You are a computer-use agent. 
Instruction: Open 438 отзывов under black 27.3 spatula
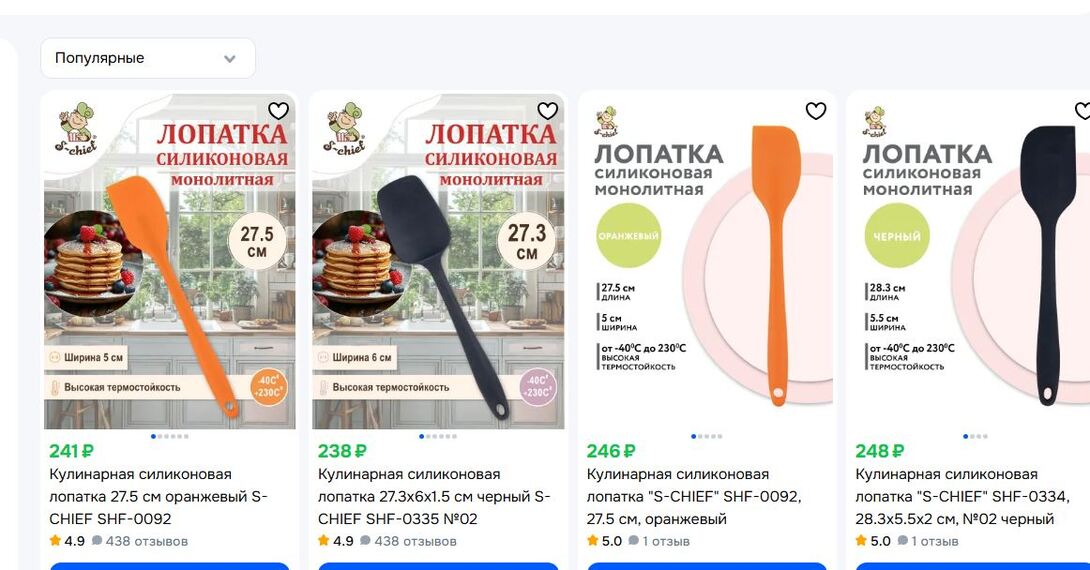(409, 541)
